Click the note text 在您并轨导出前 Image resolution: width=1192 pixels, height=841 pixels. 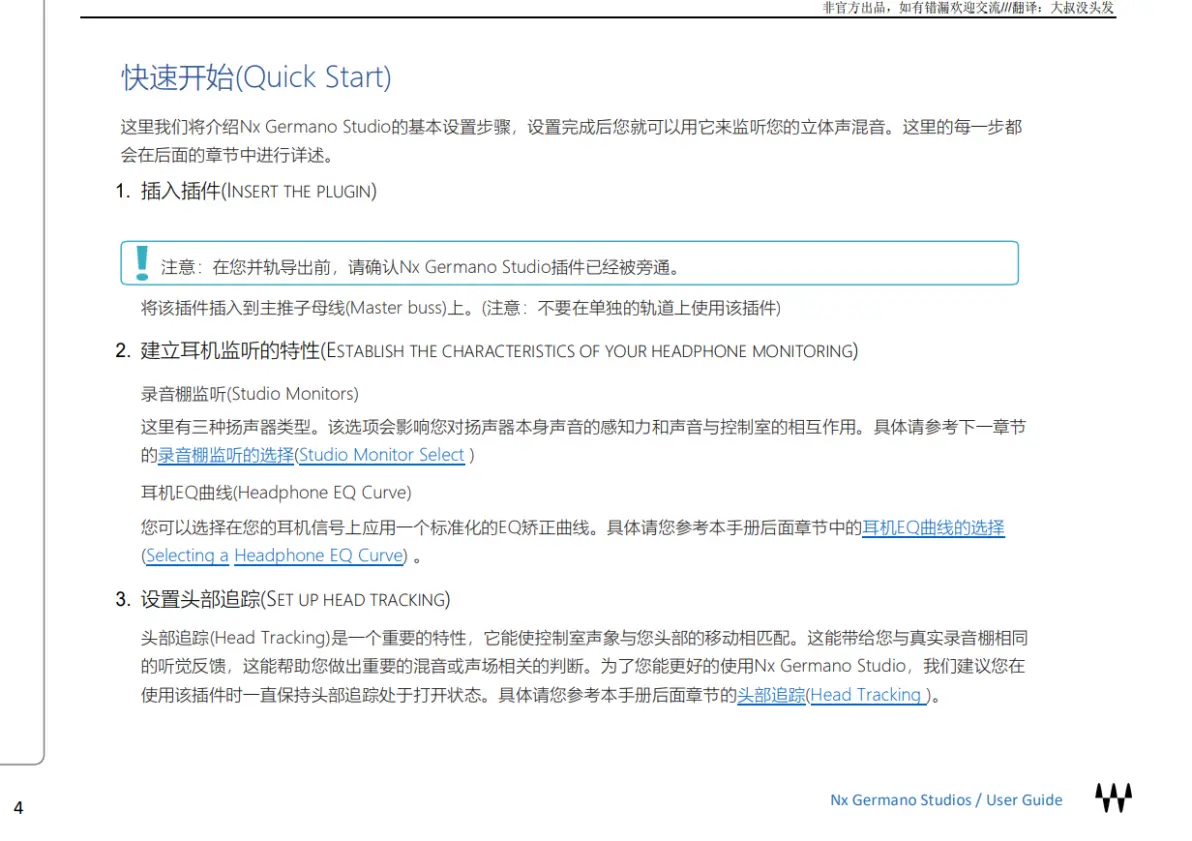click(x=420, y=268)
